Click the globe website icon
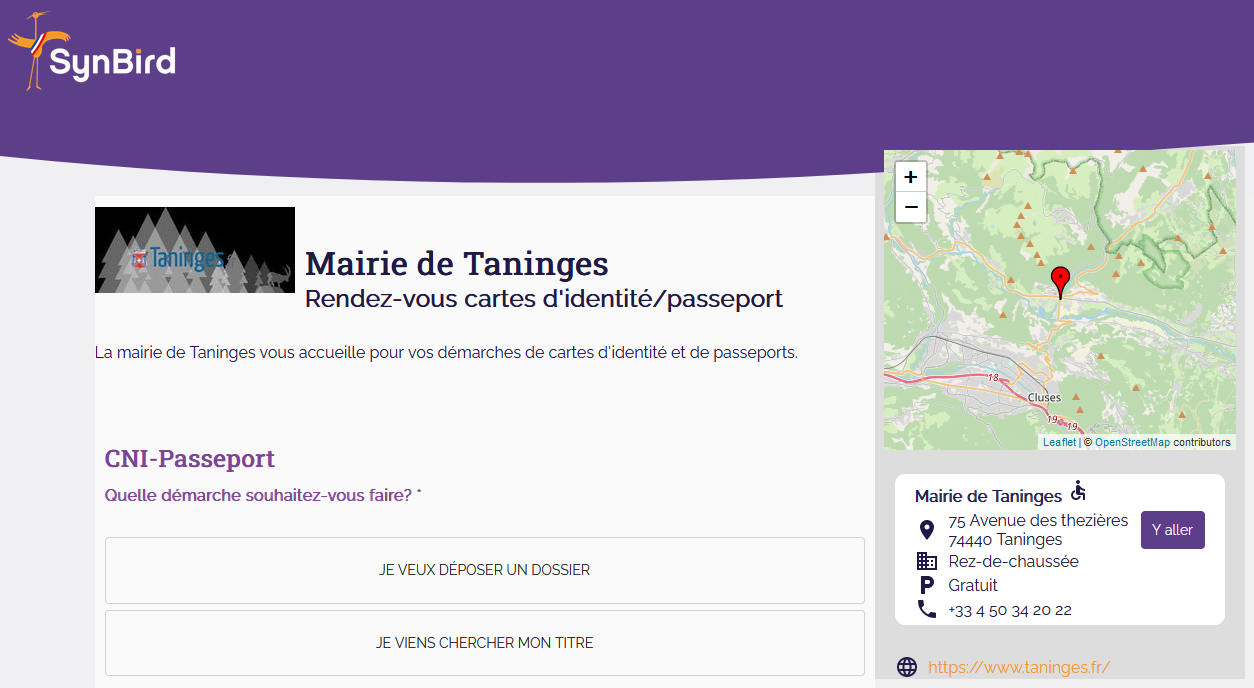Viewport: 1254px width, 688px height. point(907,667)
